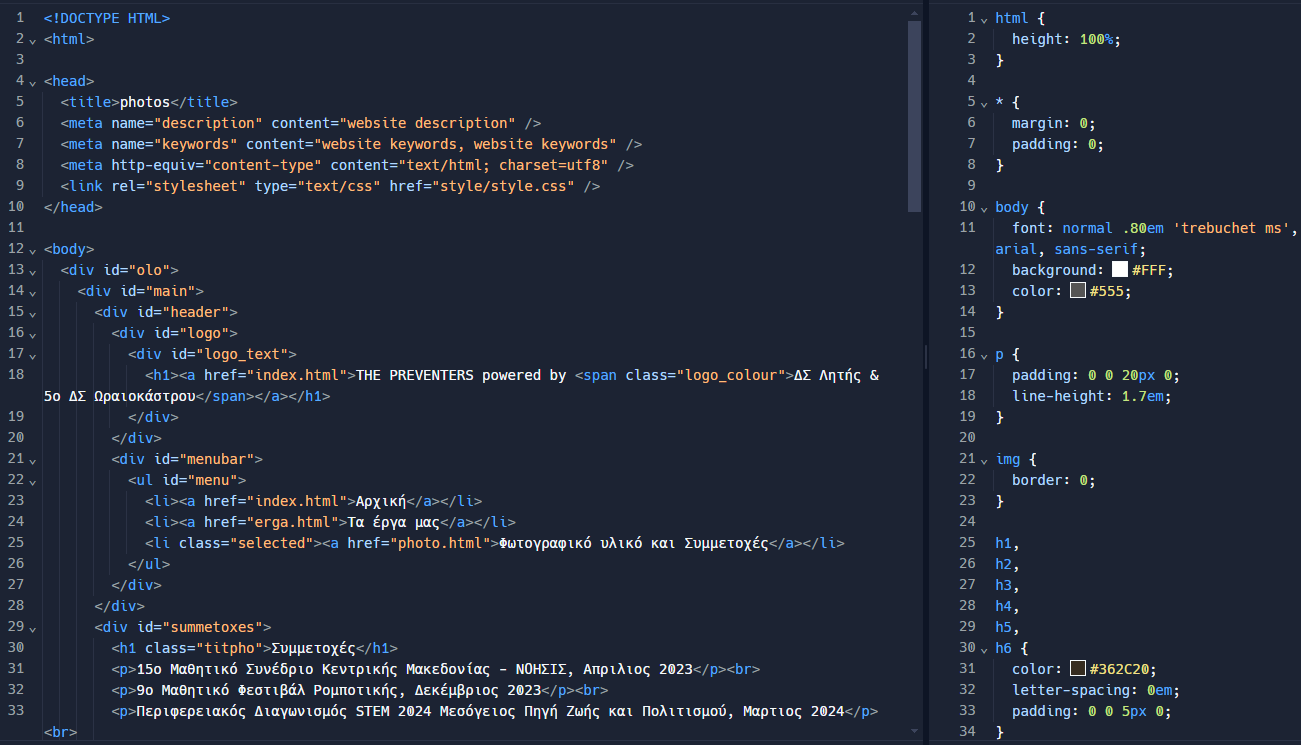
Task: Collapse the <html> tag fold arrow
Action: click(x=33, y=40)
